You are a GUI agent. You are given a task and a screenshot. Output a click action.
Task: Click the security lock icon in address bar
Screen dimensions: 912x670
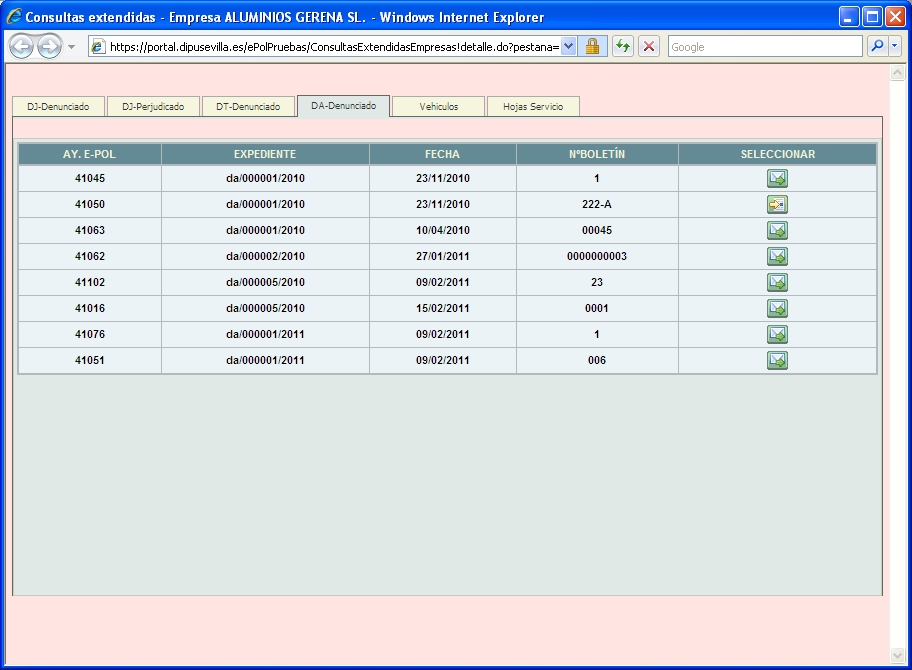pos(592,47)
